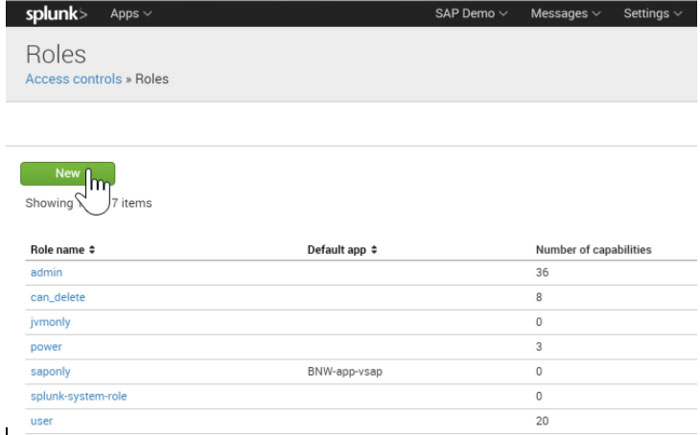The image size is (700, 435).
Task: Sort by Default app column
Action: pyautogui.click(x=341, y=249)
